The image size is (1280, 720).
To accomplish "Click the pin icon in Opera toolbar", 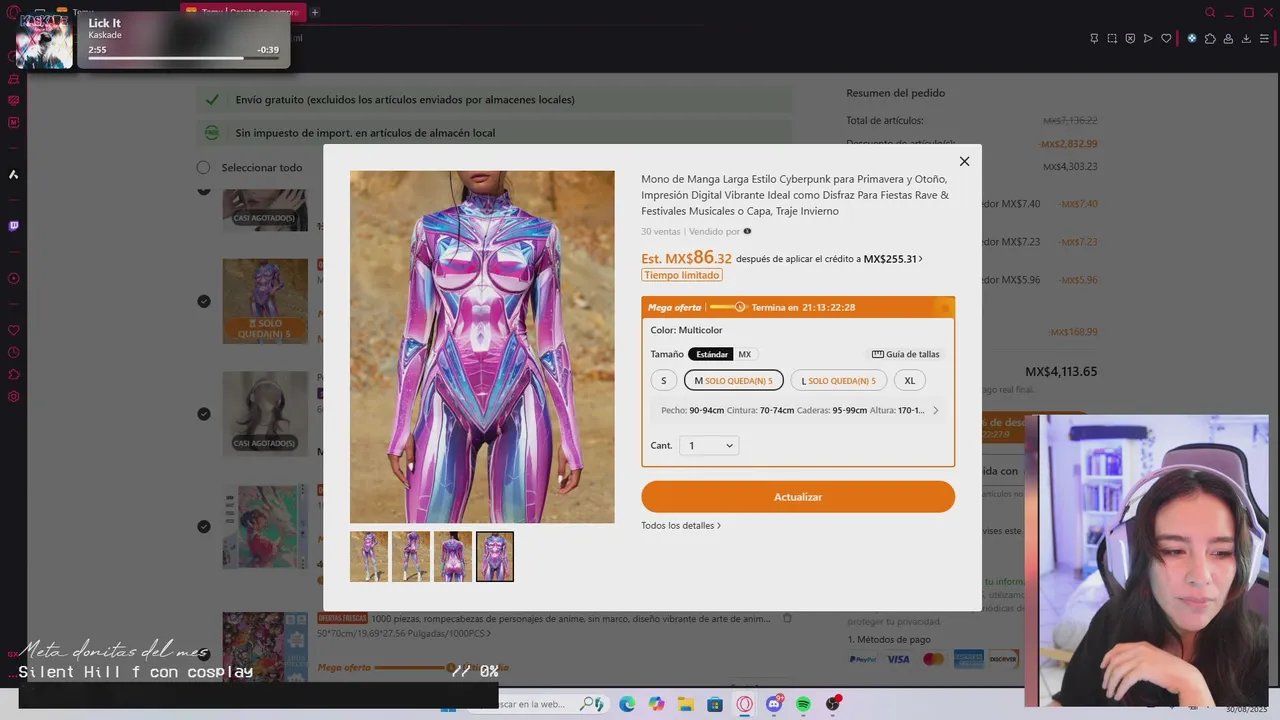I will [1094, 39].
